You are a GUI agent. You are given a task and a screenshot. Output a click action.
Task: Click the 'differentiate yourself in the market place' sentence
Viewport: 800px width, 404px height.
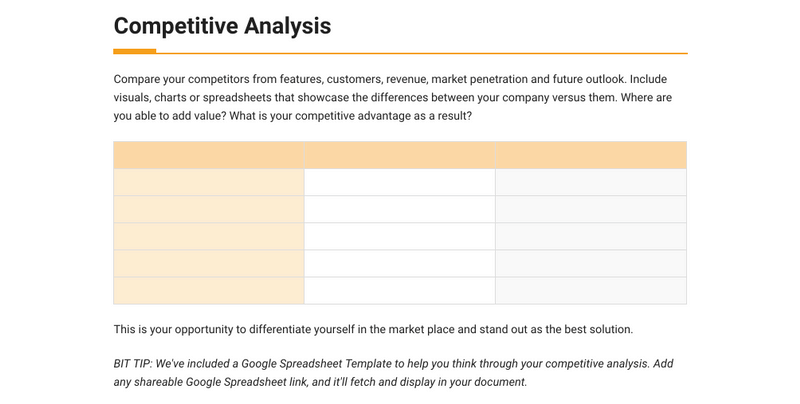click(x=373, y=329)
